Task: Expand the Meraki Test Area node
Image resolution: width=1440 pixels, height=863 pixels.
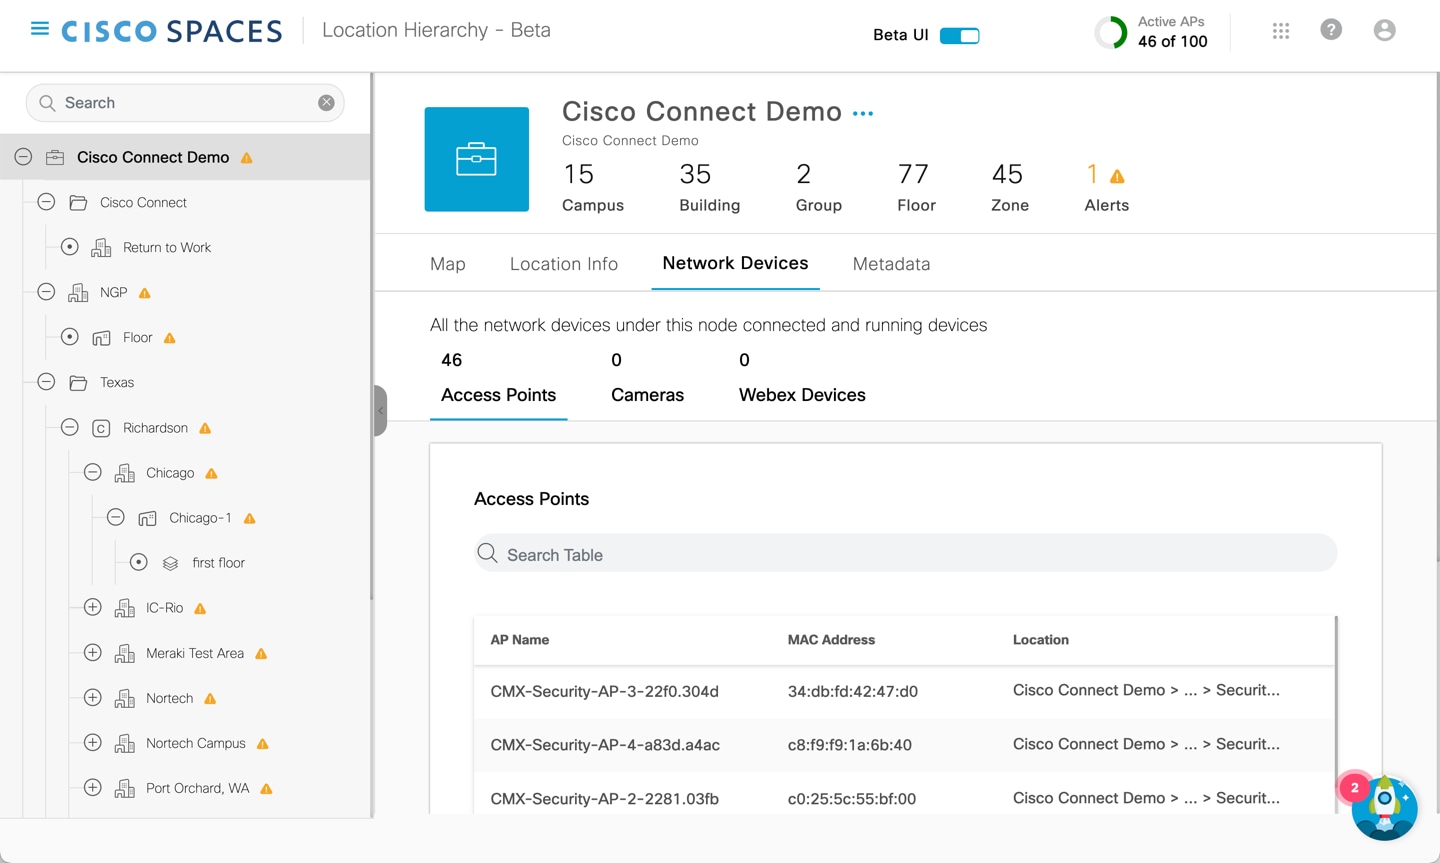Action: point(92,653)
